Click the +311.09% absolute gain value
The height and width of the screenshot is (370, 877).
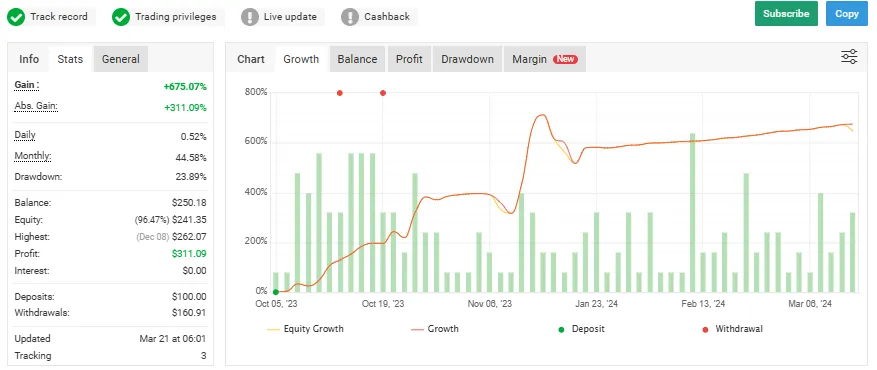[x=185, y=107]
